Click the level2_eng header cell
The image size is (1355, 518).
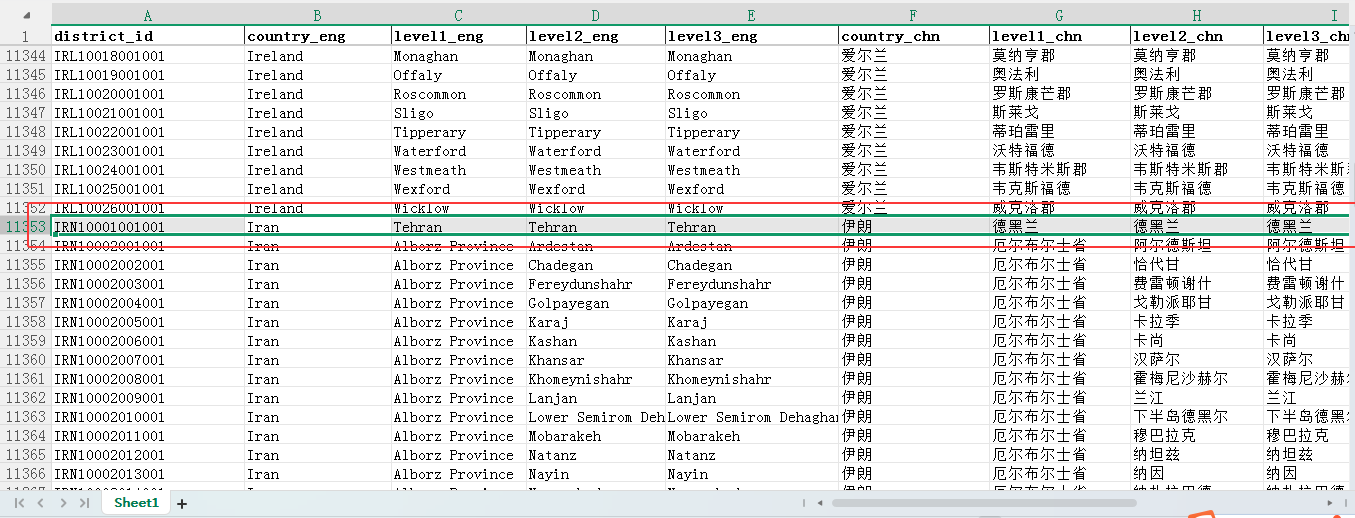click(x=595, y=36)
